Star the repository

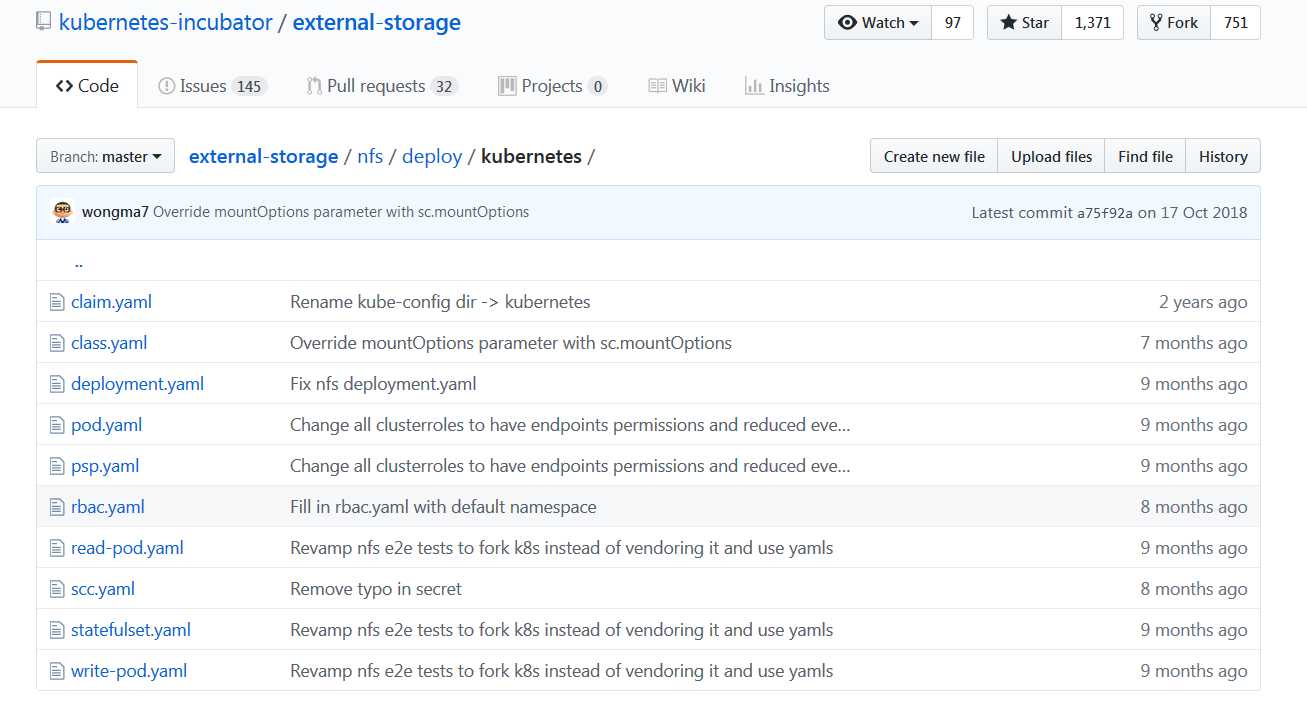[x=1024, y=22]
